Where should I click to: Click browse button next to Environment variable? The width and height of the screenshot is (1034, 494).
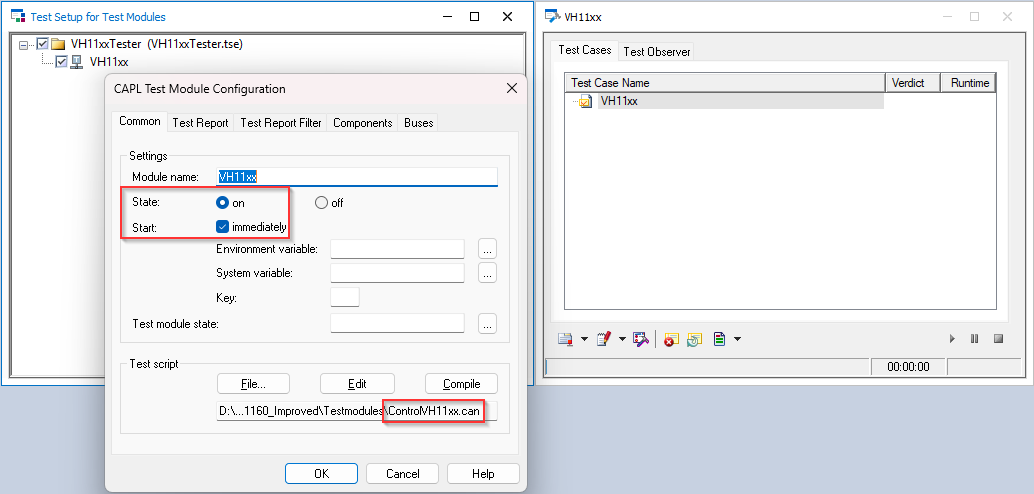click(487, 249)
